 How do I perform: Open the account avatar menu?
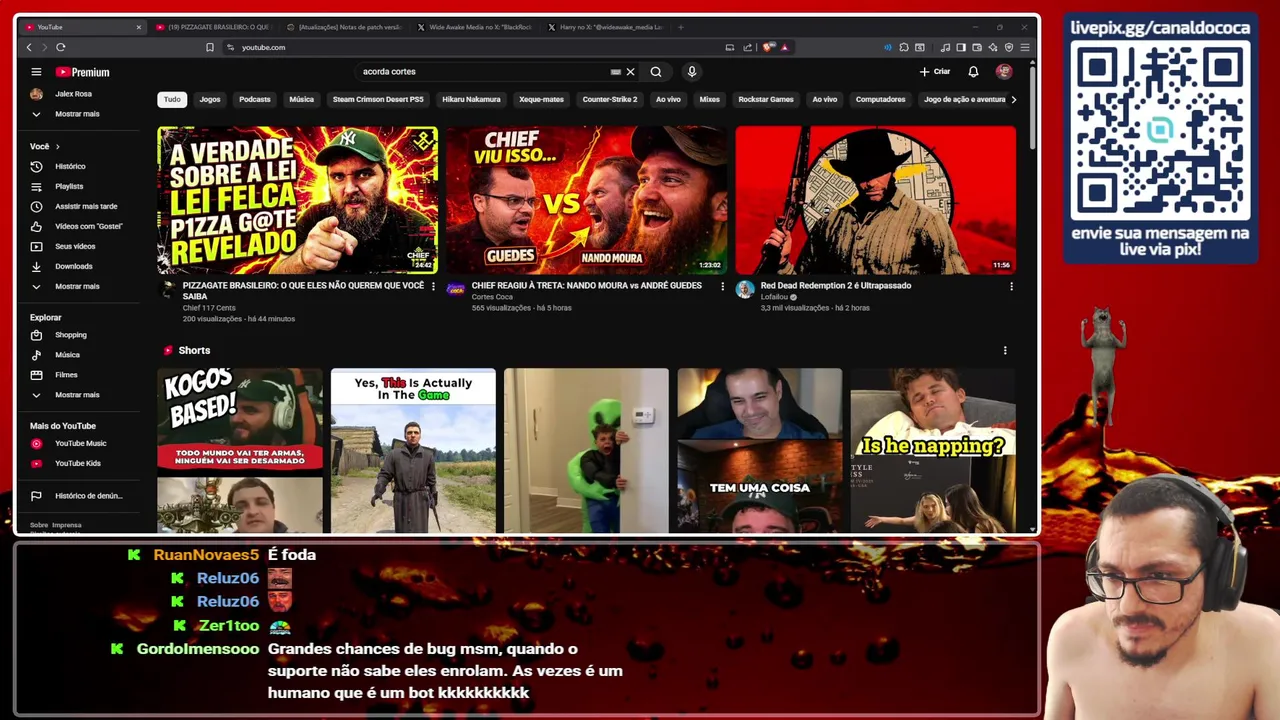(x=1004, y=72)
